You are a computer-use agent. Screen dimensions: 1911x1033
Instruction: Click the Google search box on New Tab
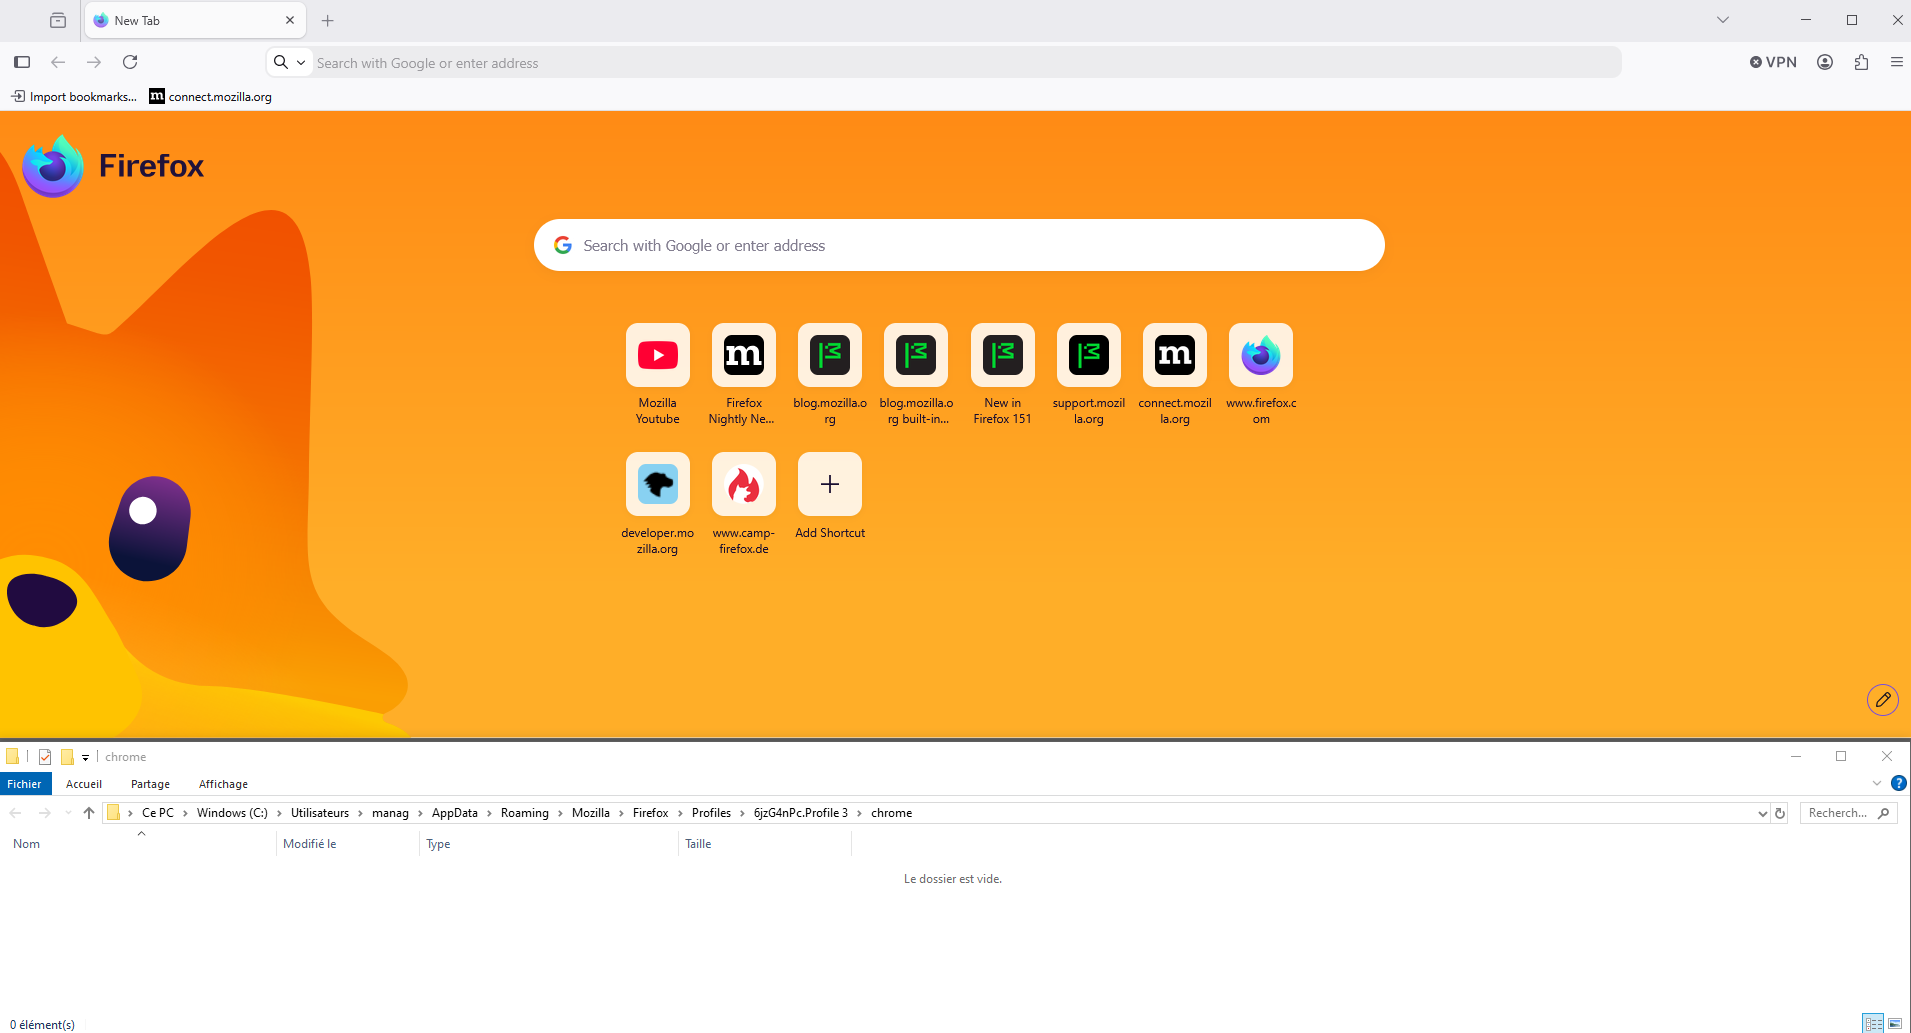(959, 245)
